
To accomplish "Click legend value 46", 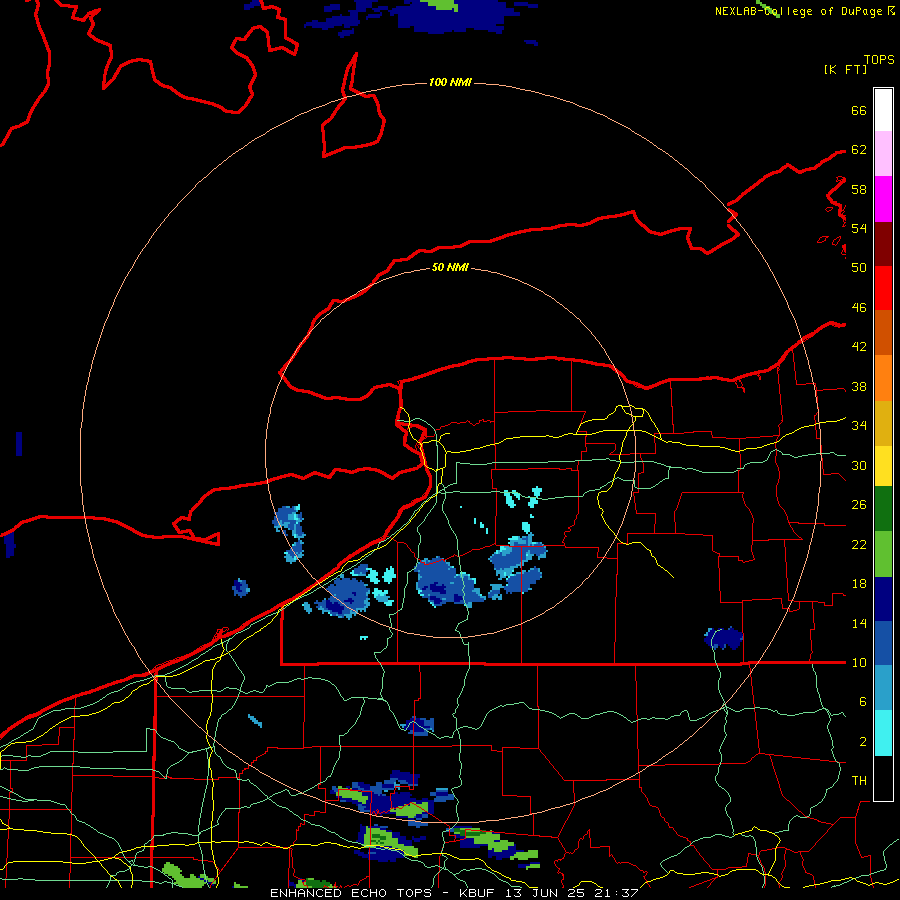I will tap(859, 308).
